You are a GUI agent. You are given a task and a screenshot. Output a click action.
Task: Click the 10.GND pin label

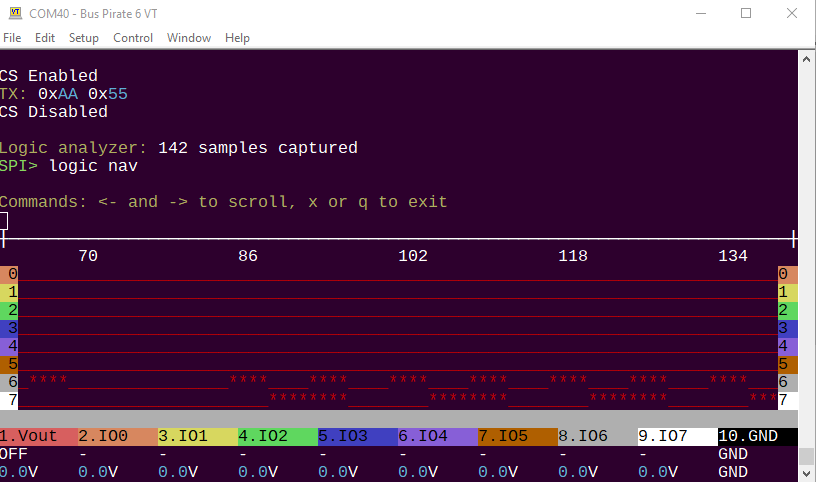tap(758, 436)
